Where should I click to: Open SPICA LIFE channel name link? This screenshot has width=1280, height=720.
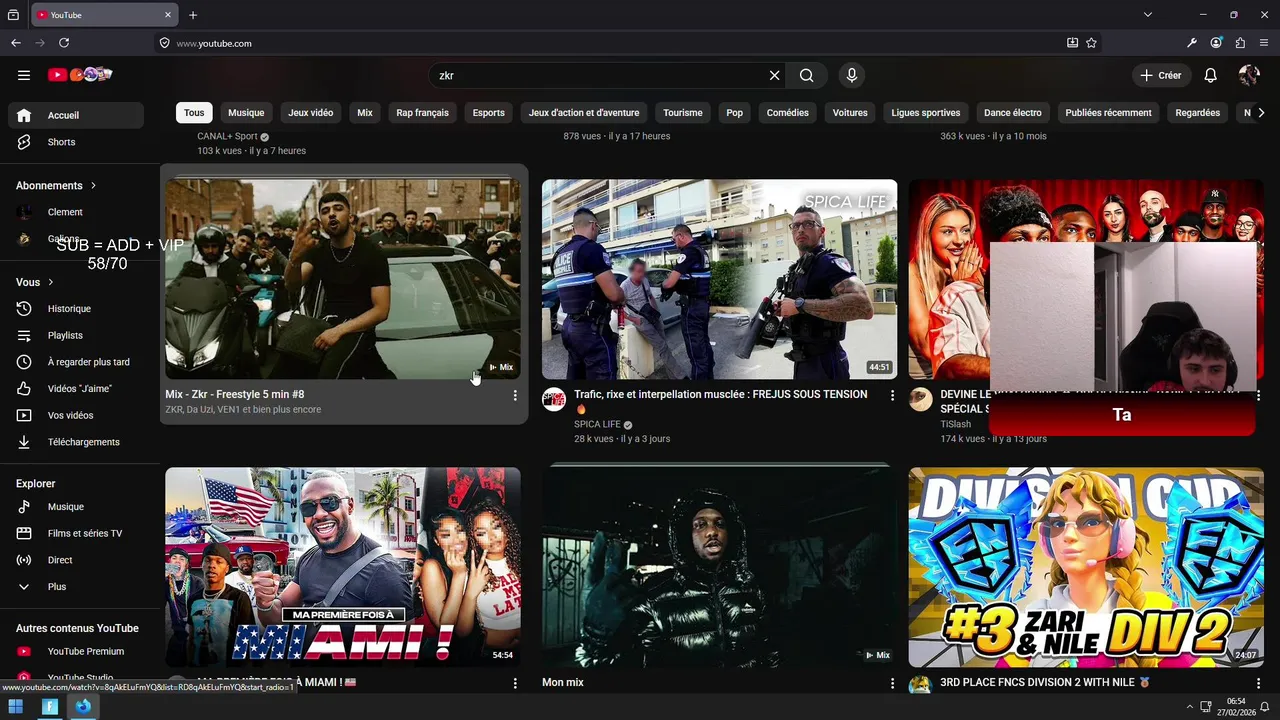[x=597, y=425]
